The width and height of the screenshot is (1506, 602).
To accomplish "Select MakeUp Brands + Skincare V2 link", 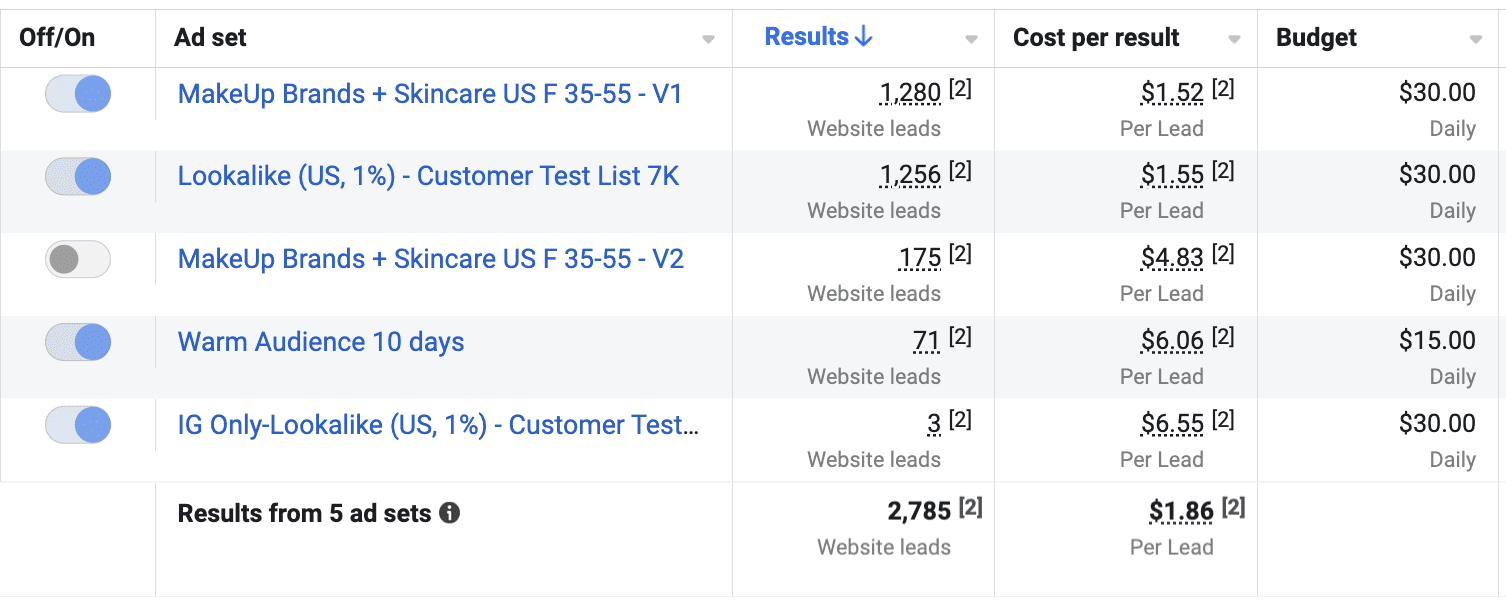I will coord(430,260).
